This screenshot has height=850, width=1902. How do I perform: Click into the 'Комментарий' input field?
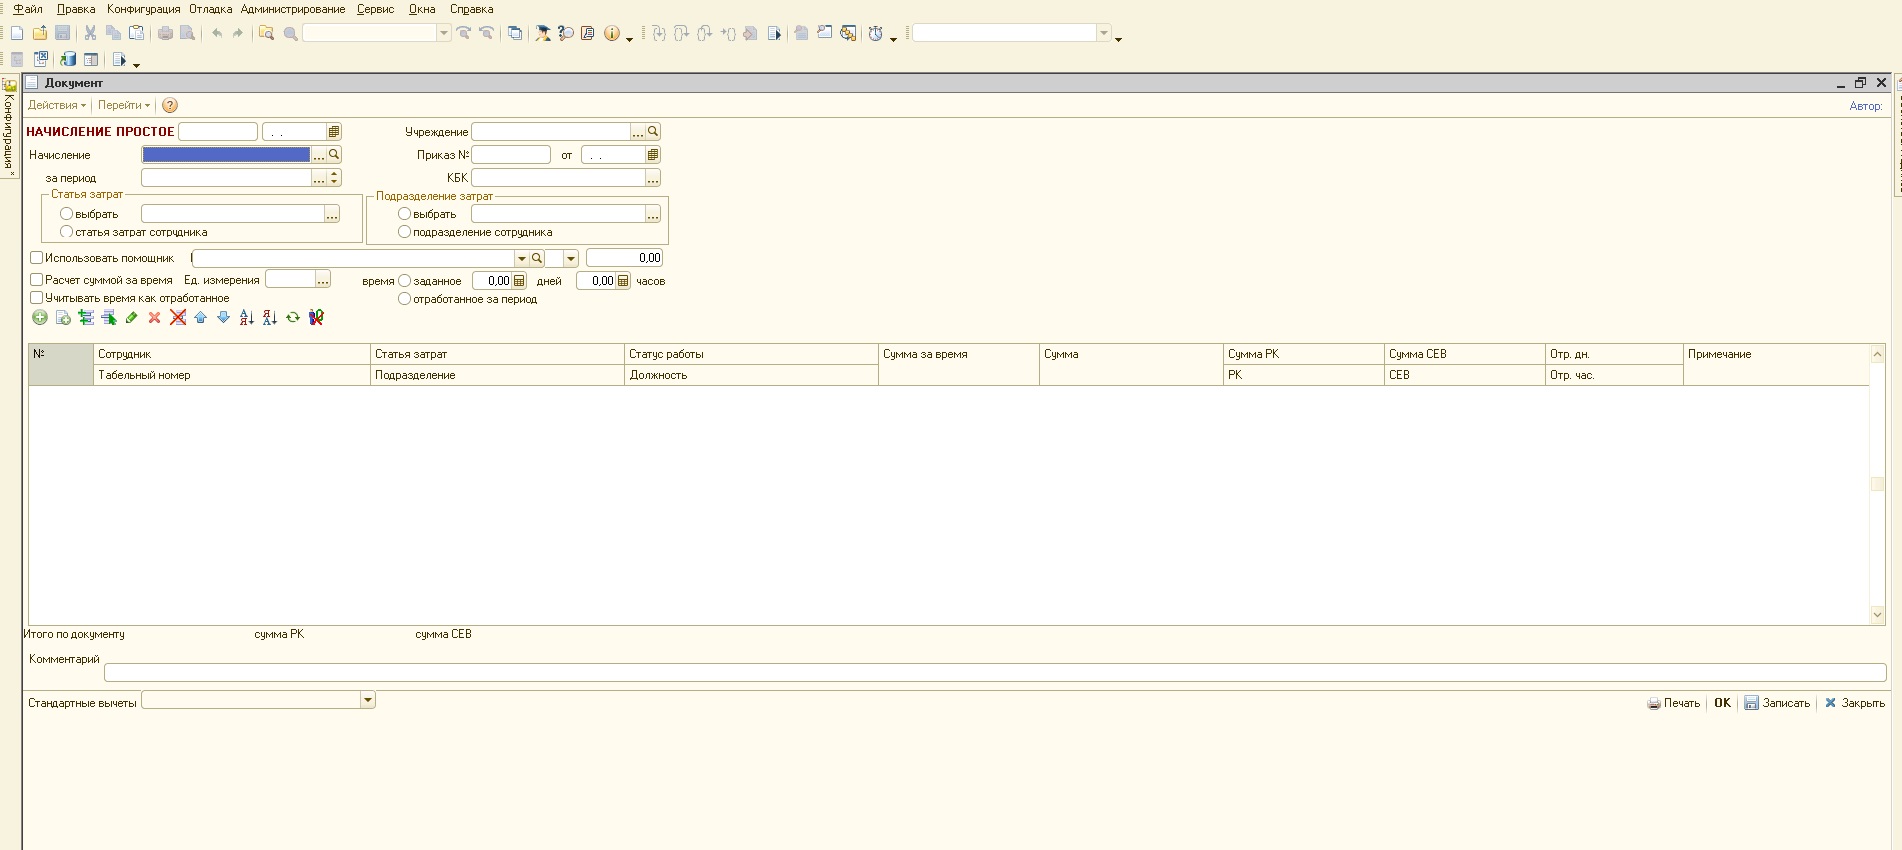coord(995,673)
